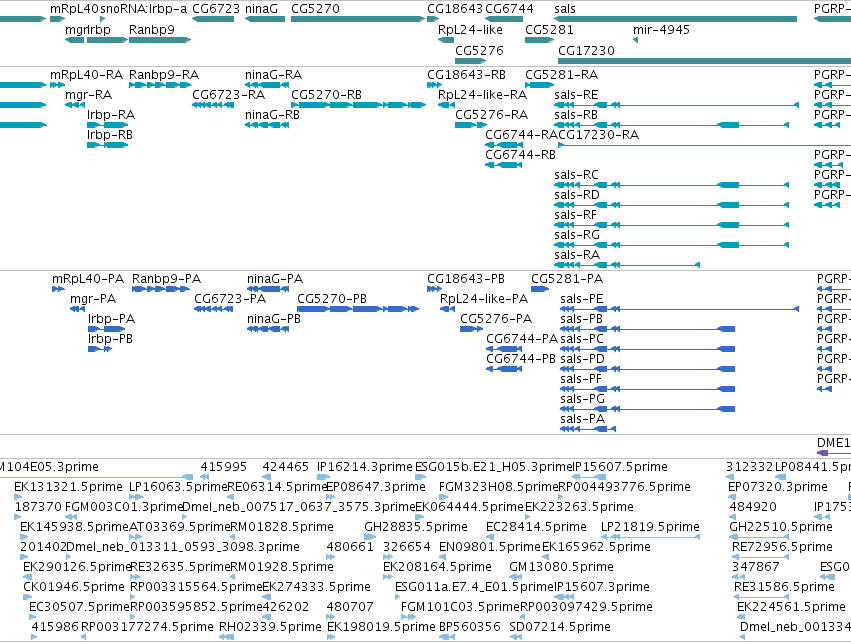
Task: Click the 424465 EST label
Action: pos(285,467)
